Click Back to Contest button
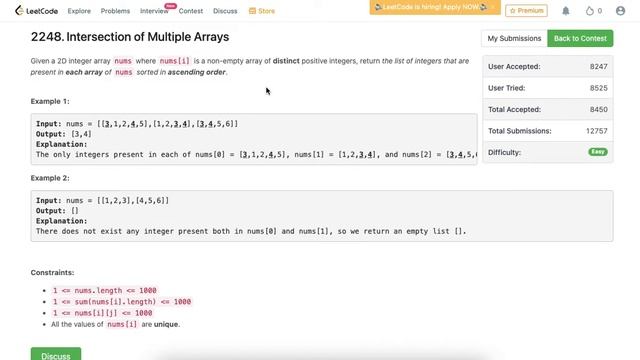This screenshot has height=360, width=640. pos(580,38)
